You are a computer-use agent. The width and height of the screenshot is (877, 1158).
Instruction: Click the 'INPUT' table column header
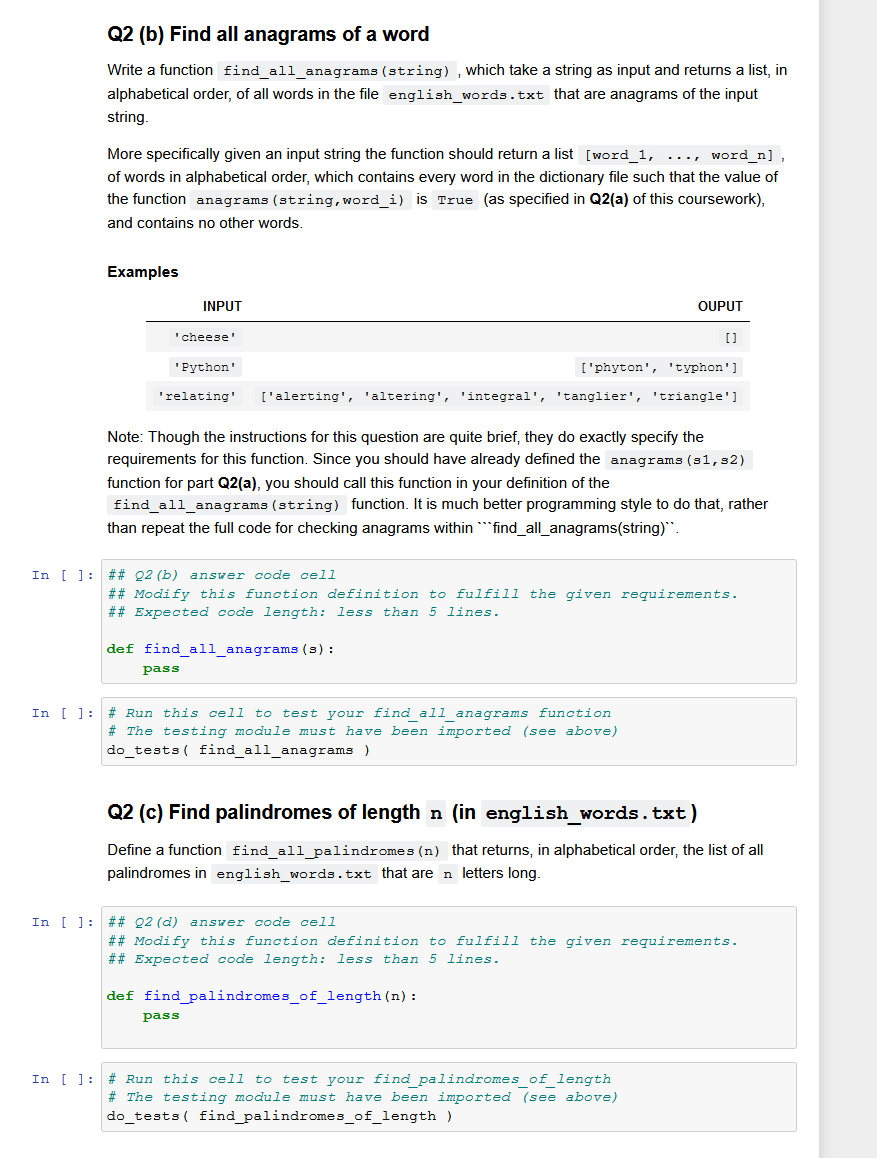222,306
